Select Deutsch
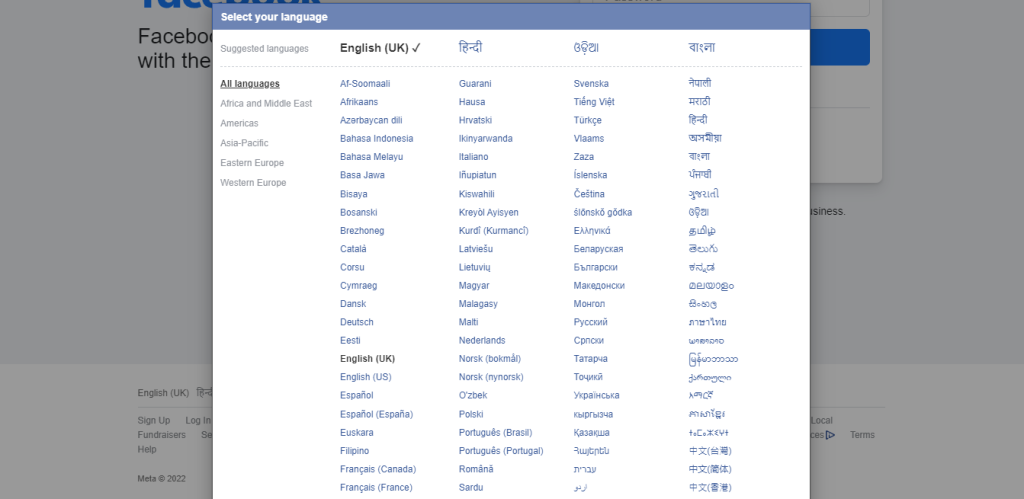This screenshot has width=1024, height=499. click(x=357, y=322)
